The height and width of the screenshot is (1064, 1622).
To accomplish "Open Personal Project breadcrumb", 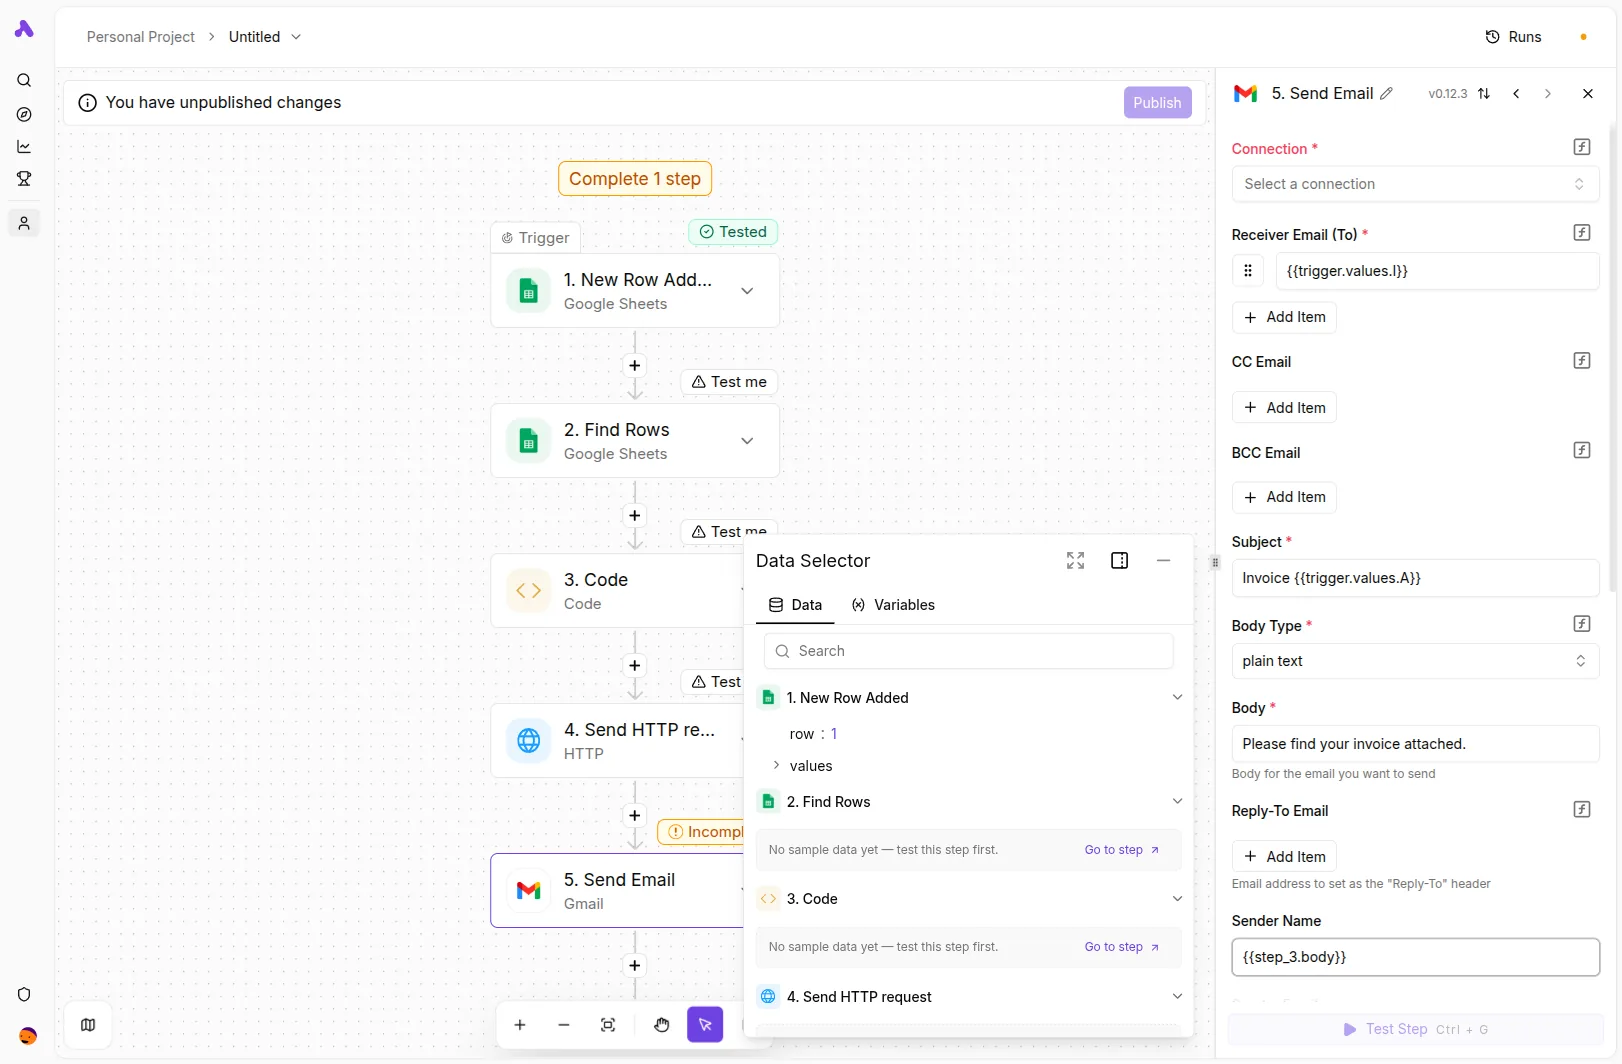I will [x=141, y=37].
